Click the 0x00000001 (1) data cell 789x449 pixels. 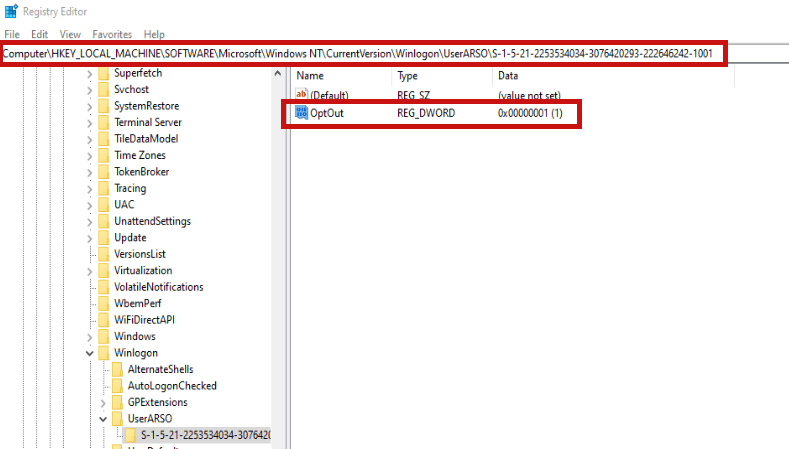click(530, 113)
